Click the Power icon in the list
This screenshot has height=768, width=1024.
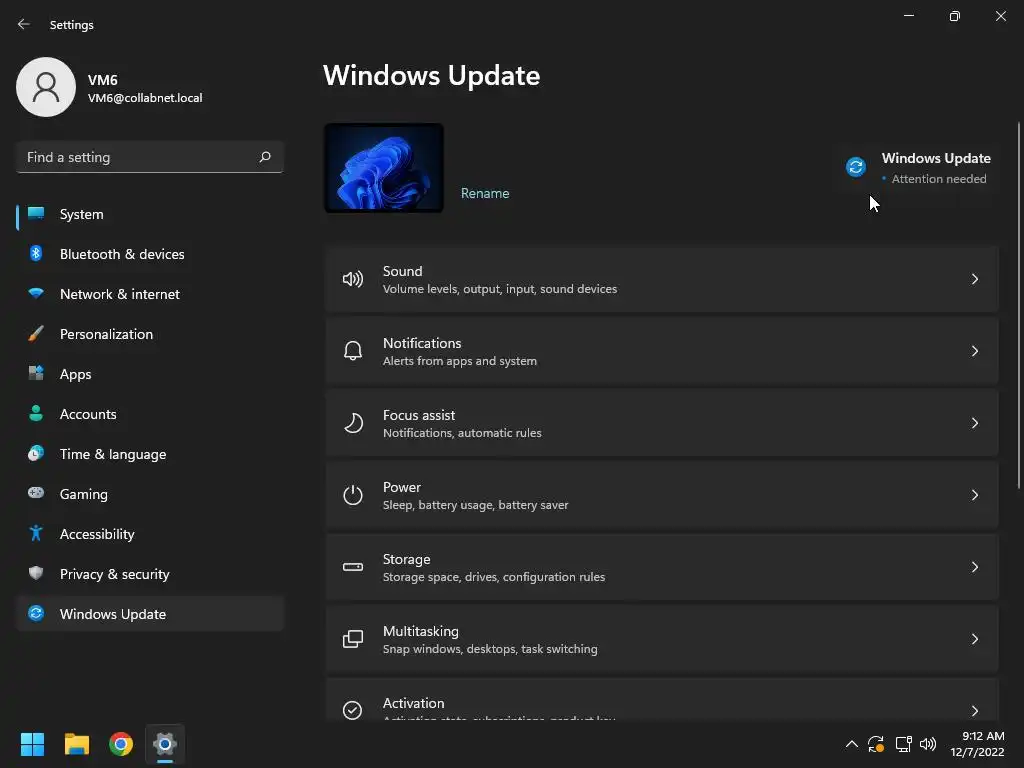353,495
